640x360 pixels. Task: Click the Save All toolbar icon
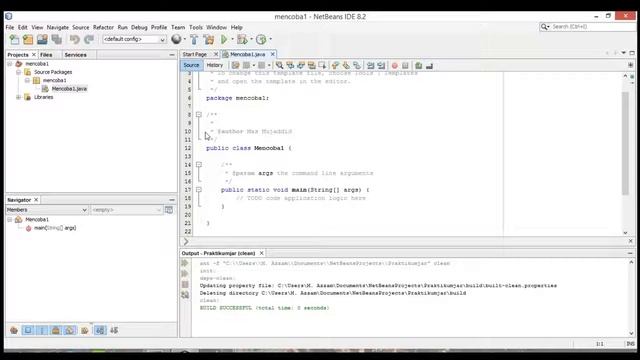click(56, 39)
